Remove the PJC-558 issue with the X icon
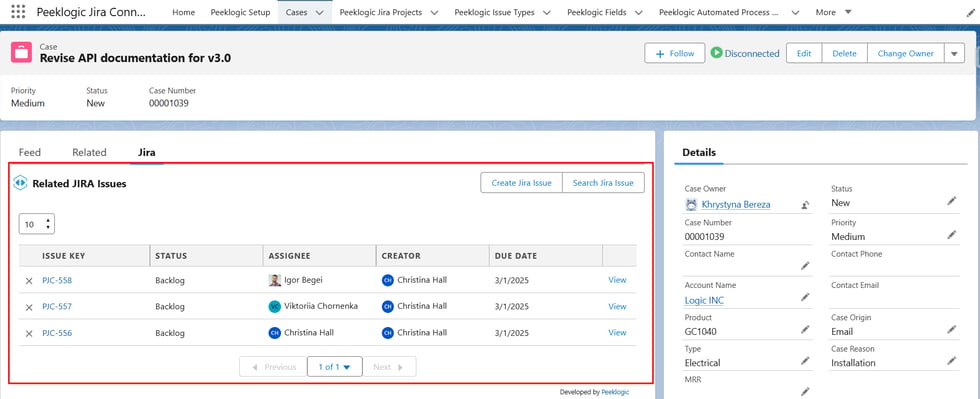Screen dimensions: 980x399 29,281
